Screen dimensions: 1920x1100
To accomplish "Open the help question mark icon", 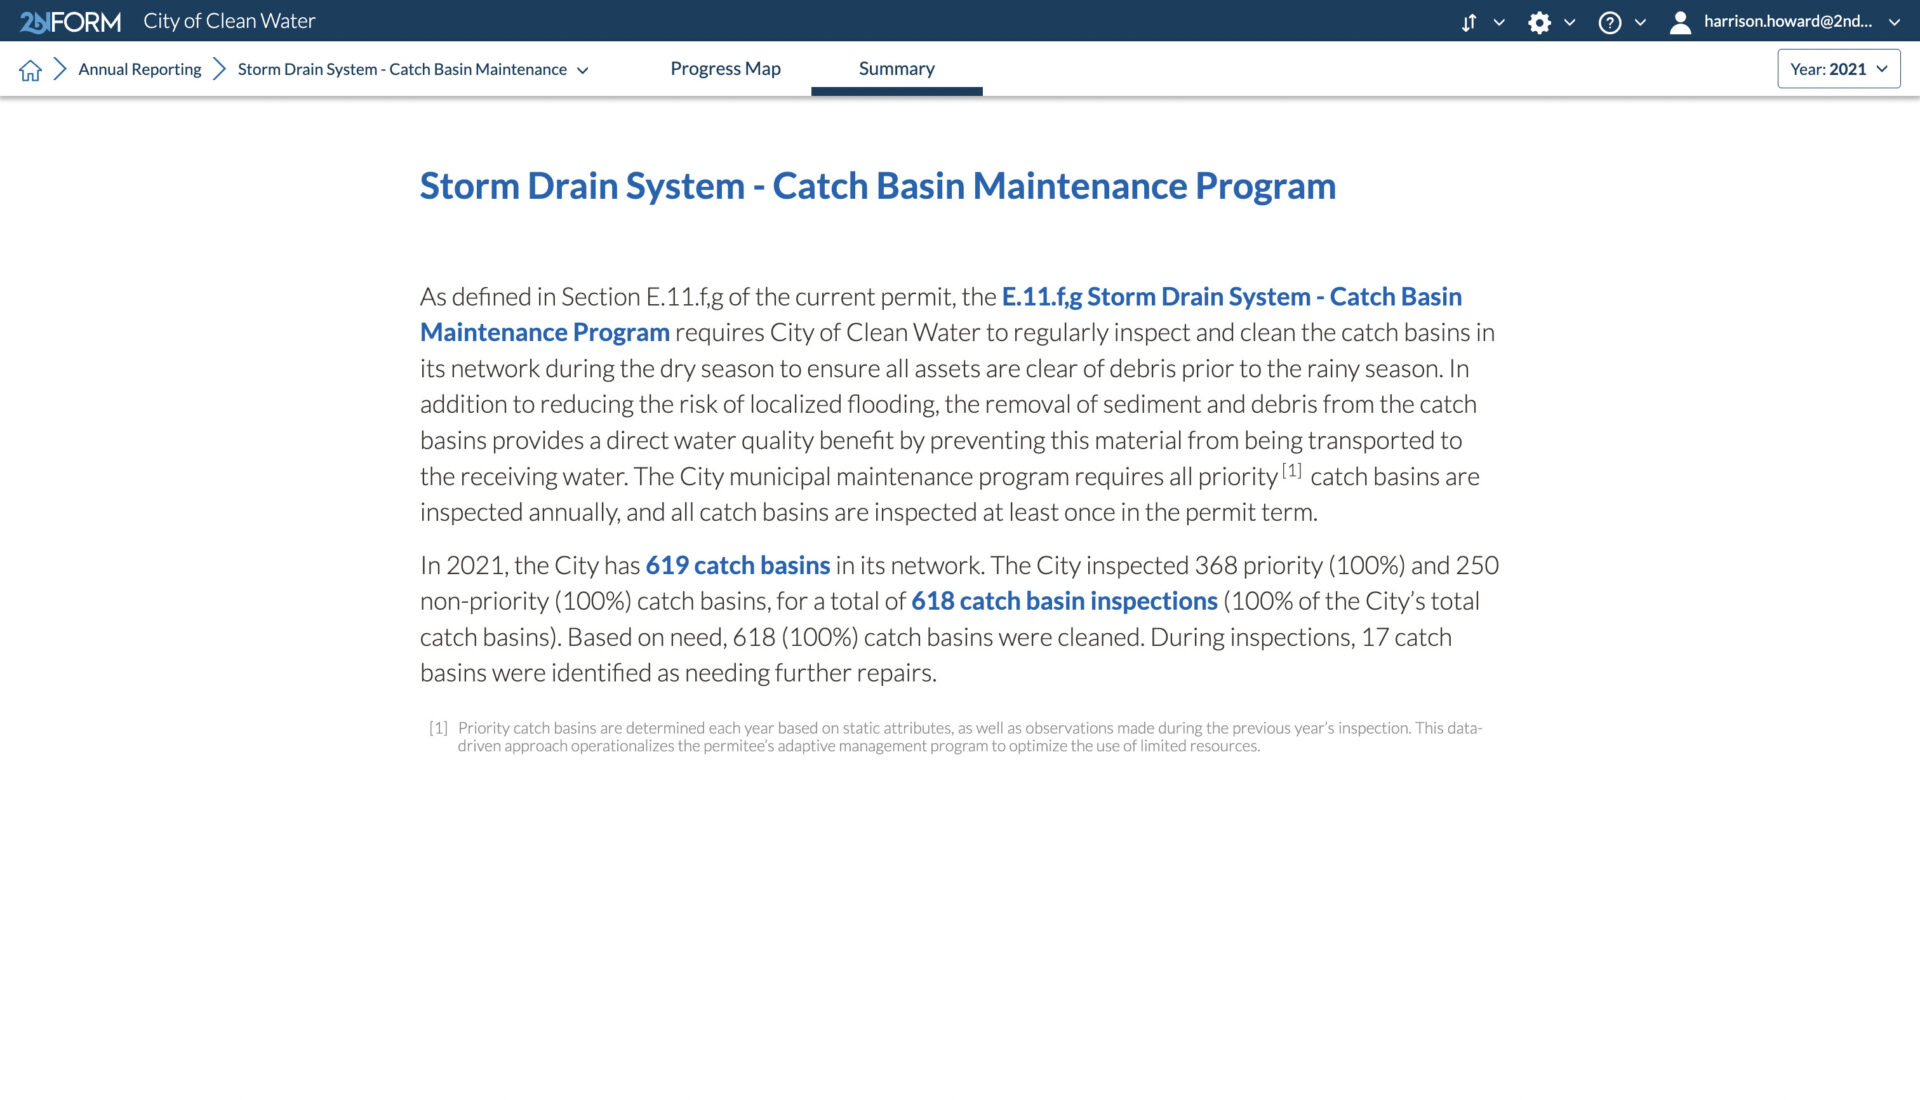I will point(1609,21).
